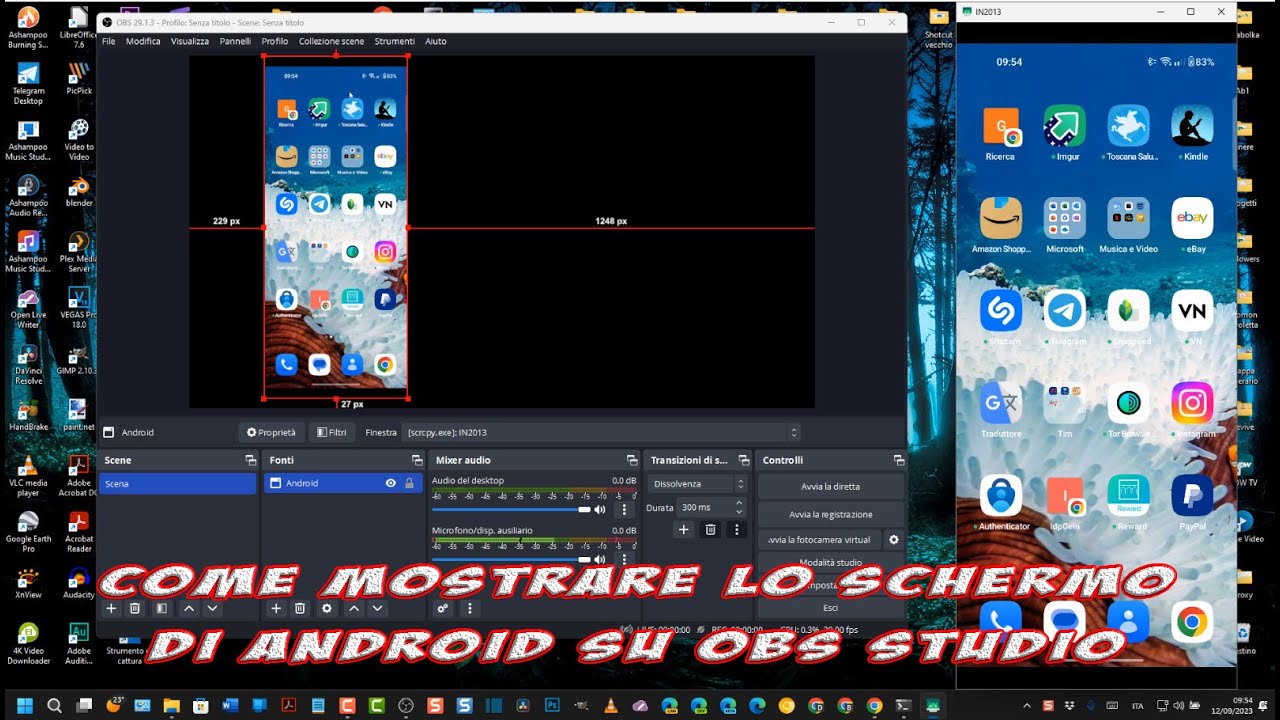Open the File menu in OBS
This screenshot has height=720, width=1280.
coord(108,41)
